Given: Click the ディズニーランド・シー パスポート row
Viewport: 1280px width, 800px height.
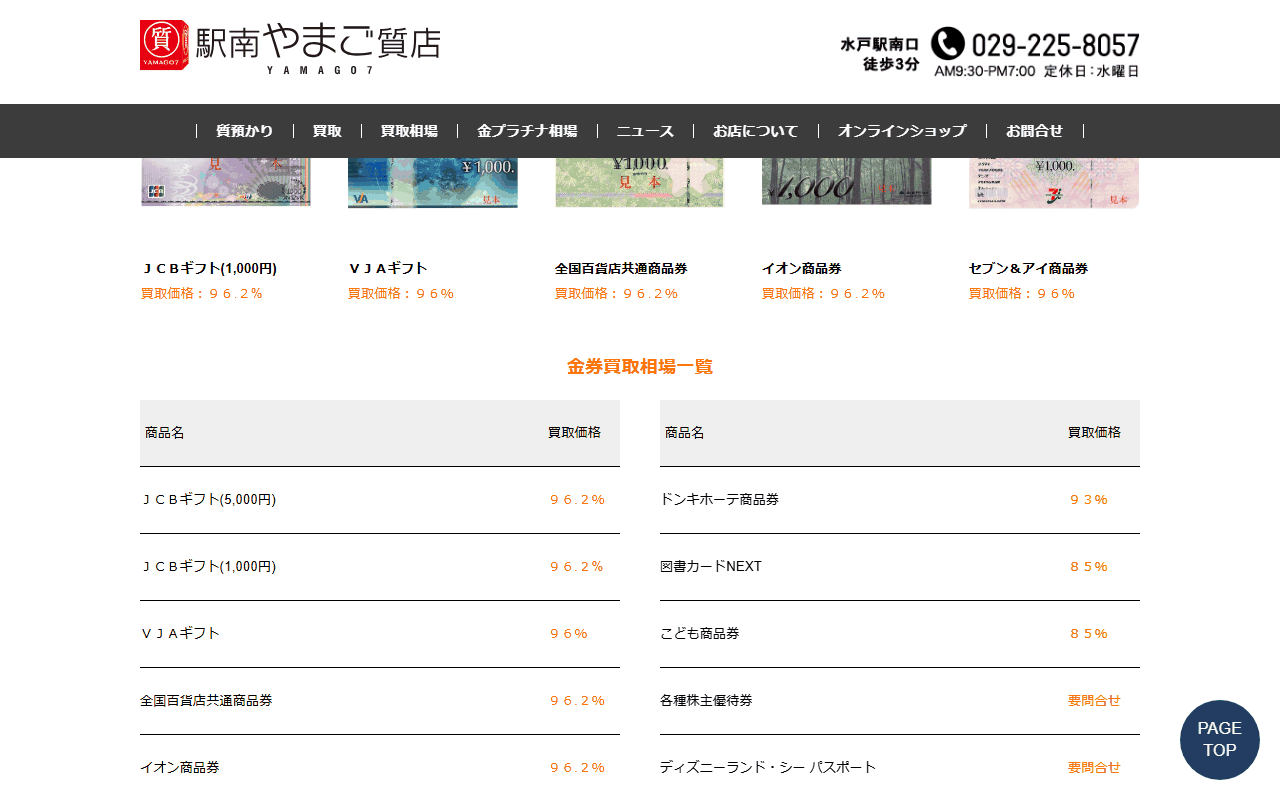Looking at the screenshot, I should (900, 767).
